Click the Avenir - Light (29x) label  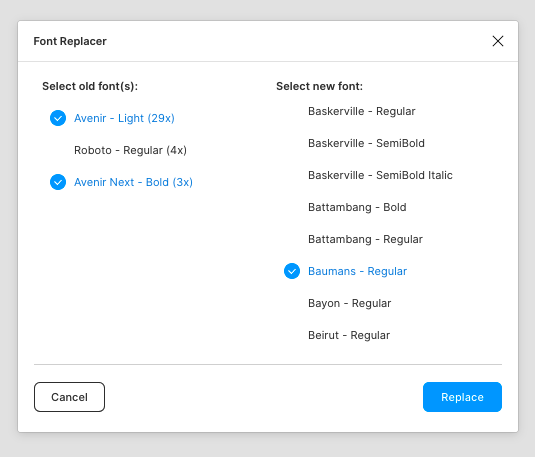tap(124, 118)
